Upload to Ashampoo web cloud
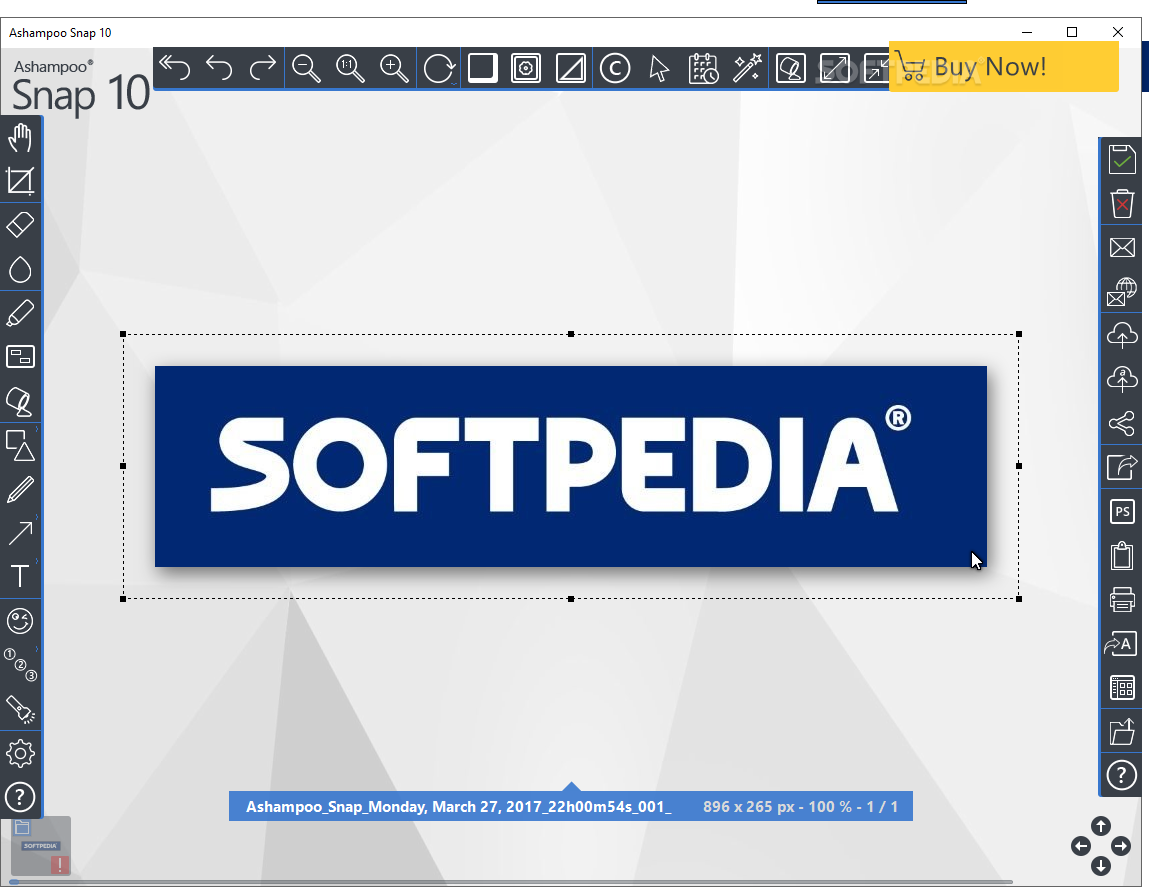Screen dimensions: 1149x887 click(1122, 379)
